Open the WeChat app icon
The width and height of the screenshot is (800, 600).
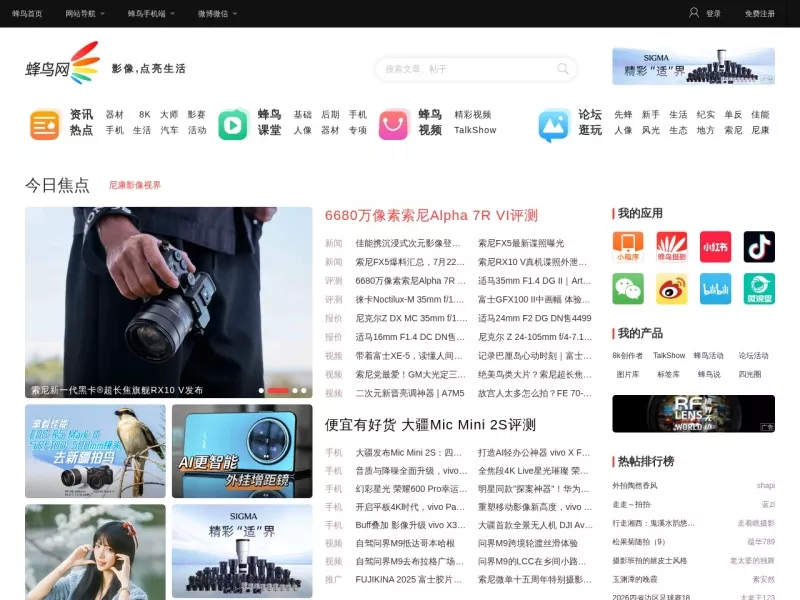point(628,289)
